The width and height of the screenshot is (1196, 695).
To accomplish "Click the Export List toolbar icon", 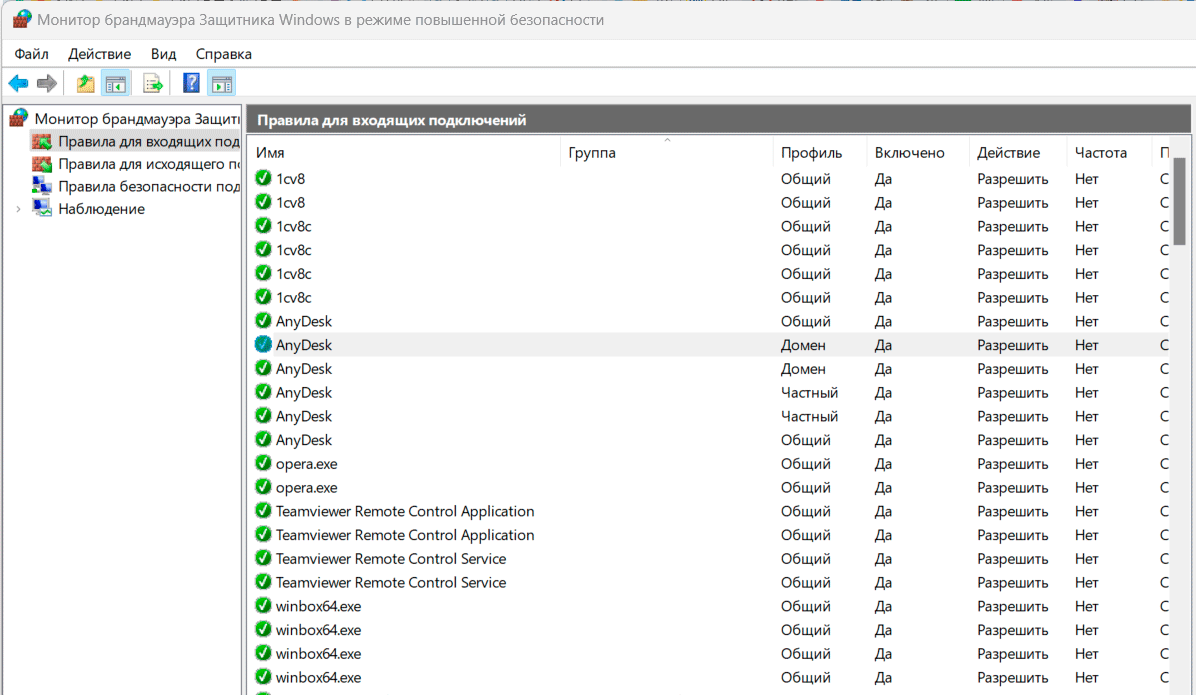I will click(x=153, y=84).
